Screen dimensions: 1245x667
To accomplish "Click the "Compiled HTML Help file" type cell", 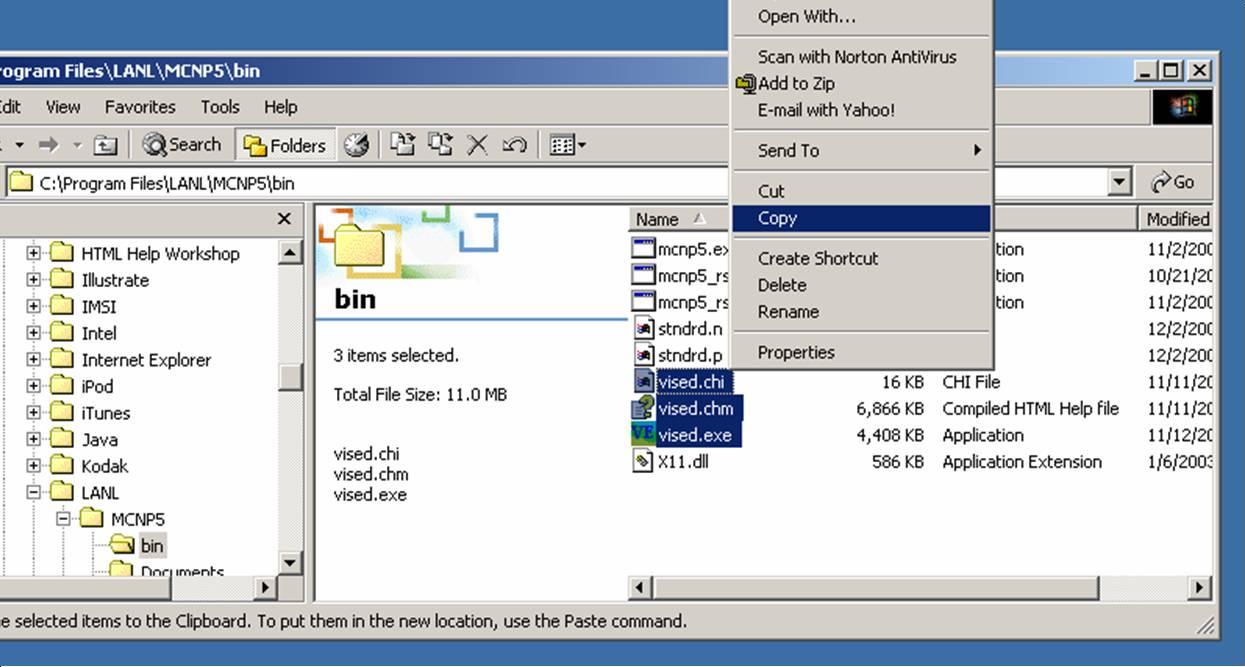I will point(1030,408).
